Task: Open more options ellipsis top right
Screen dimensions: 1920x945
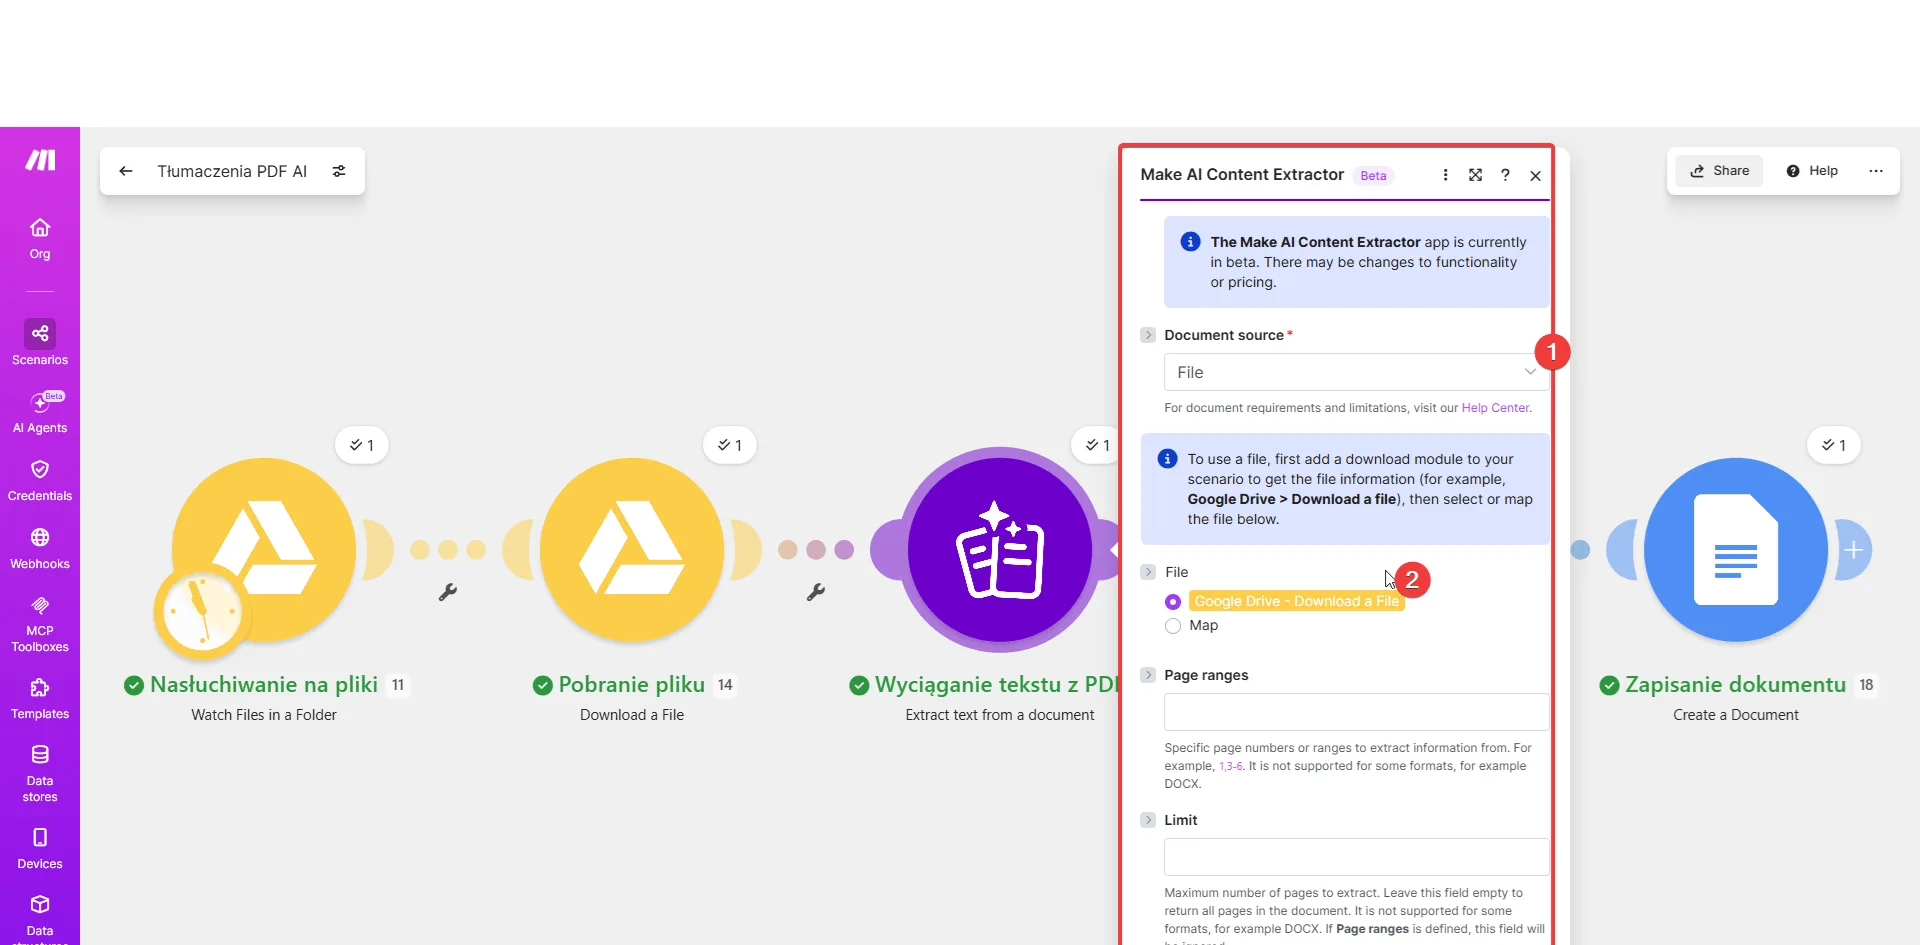Action: pyautogui.click(x=1876, y=171)
